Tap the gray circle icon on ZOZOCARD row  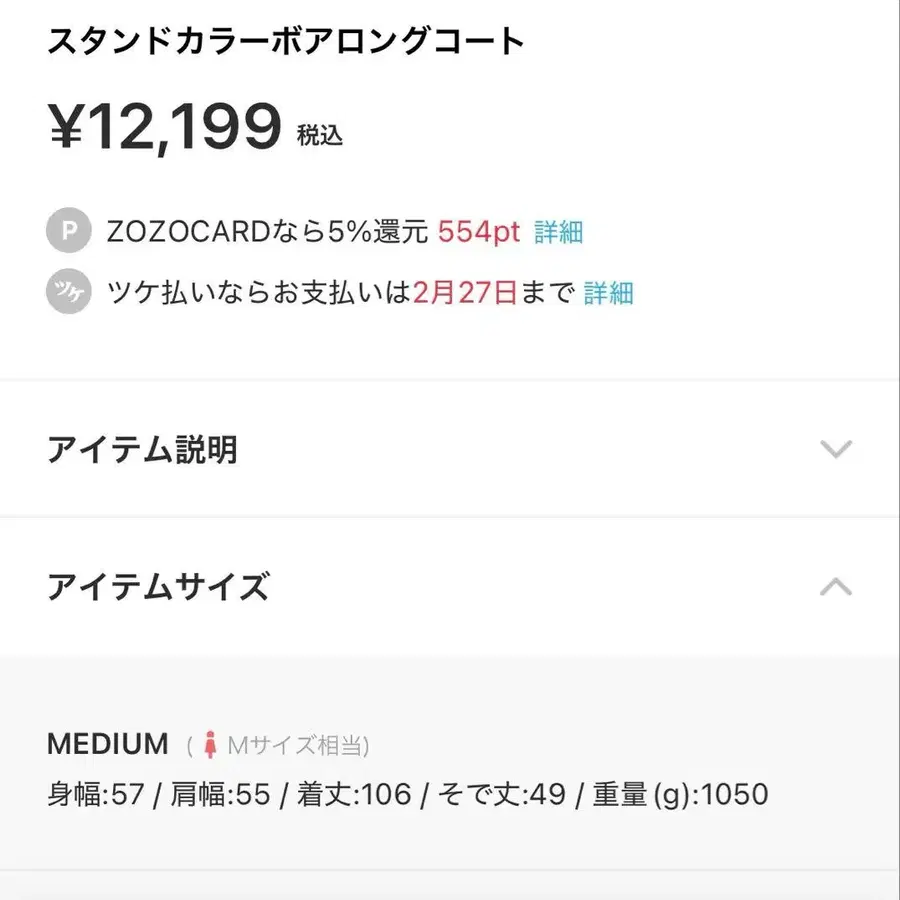67,231
